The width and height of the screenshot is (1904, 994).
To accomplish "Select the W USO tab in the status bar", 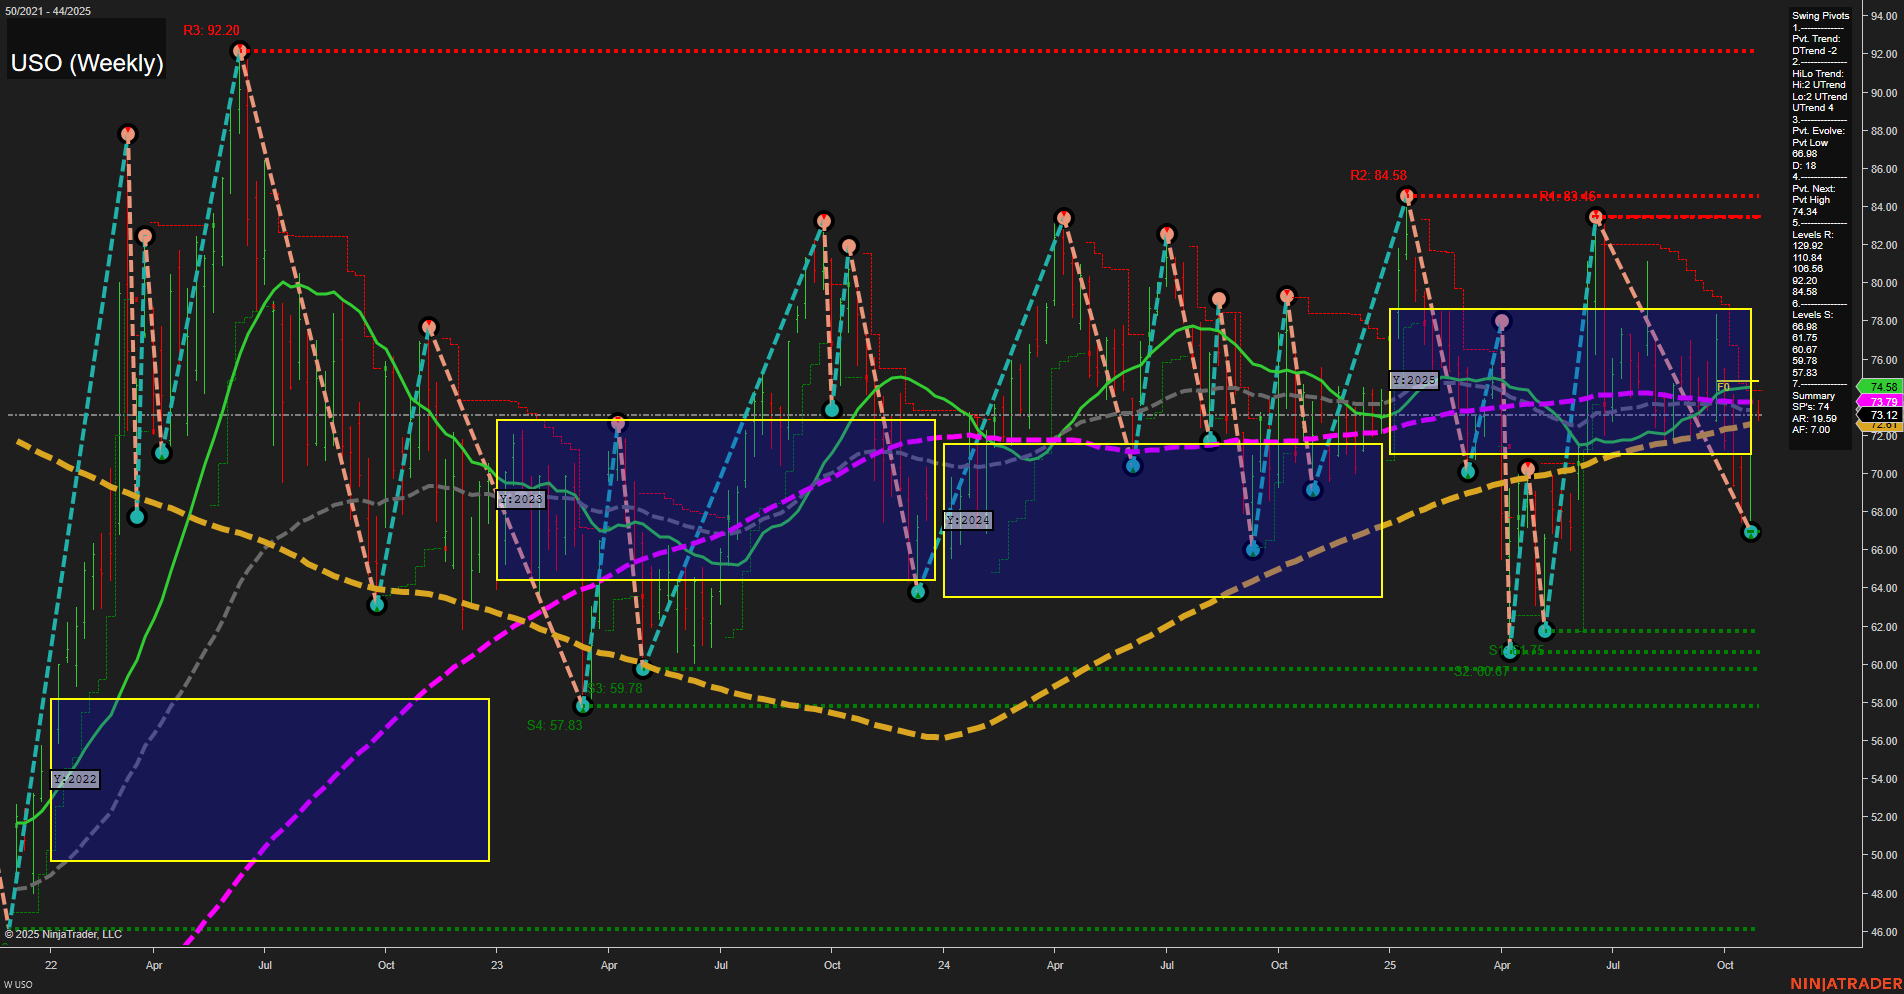I will 18,985.
